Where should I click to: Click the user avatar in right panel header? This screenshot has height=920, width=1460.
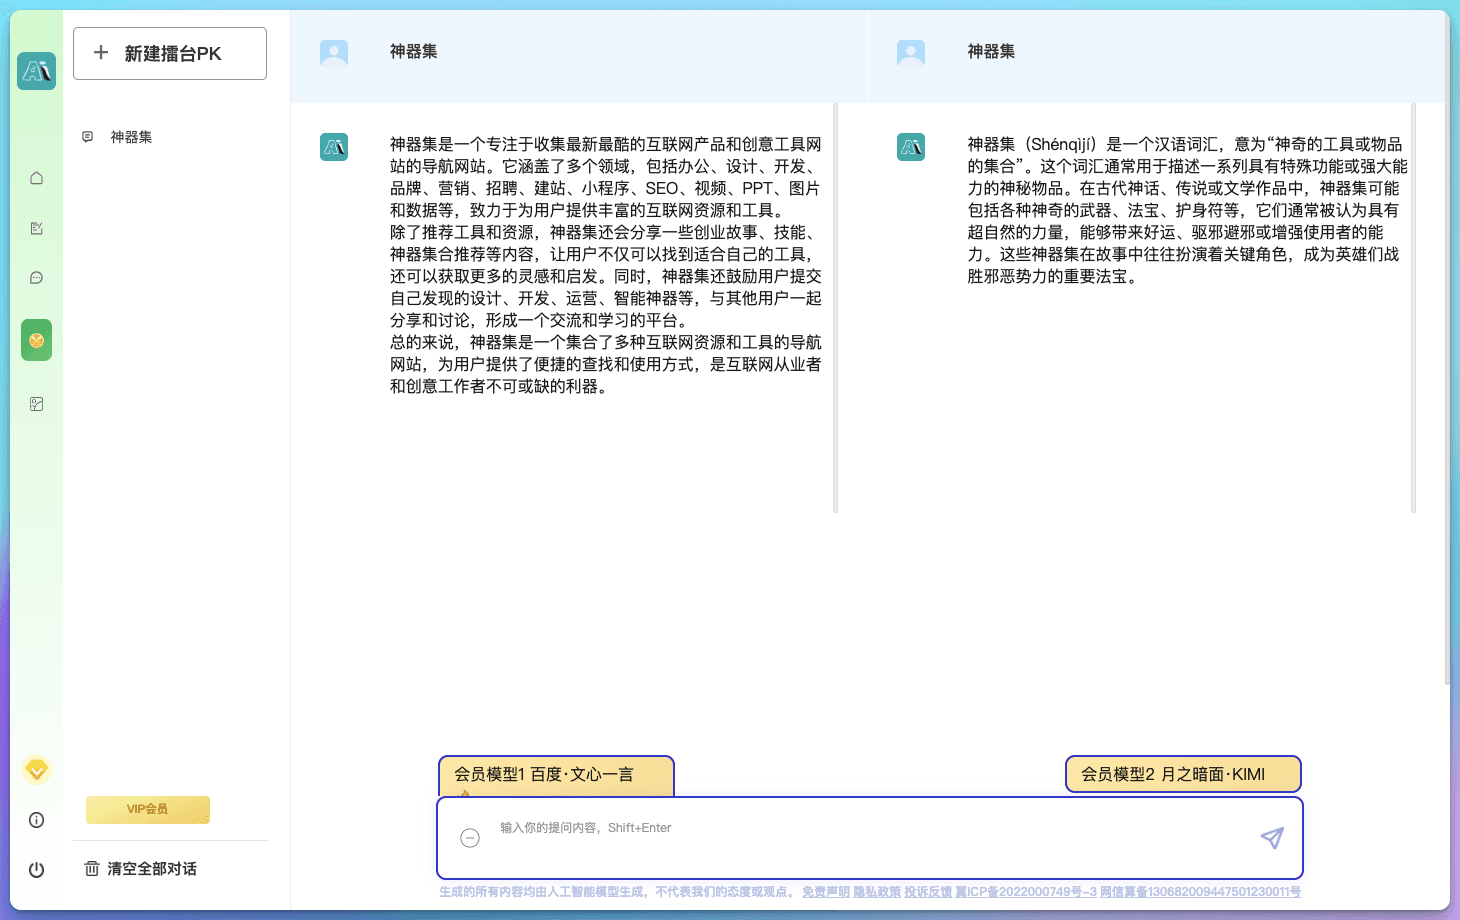911,53
